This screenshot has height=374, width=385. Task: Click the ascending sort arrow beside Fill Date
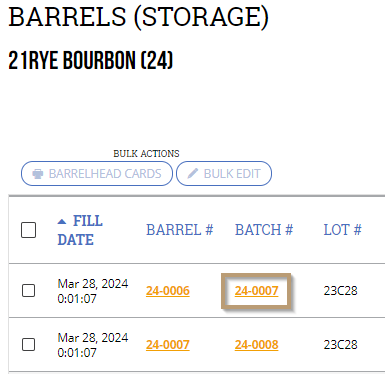coord(62,221)
